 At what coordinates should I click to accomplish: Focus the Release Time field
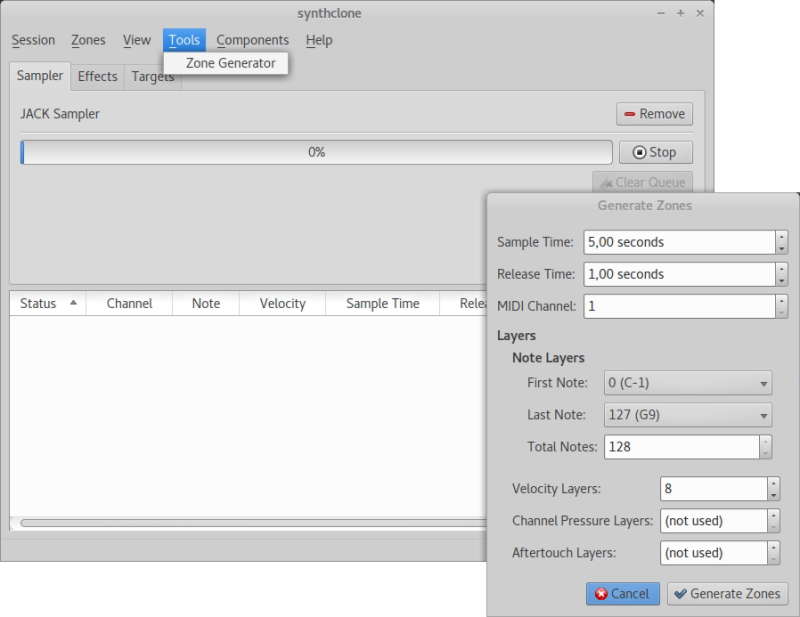point(679,275)
